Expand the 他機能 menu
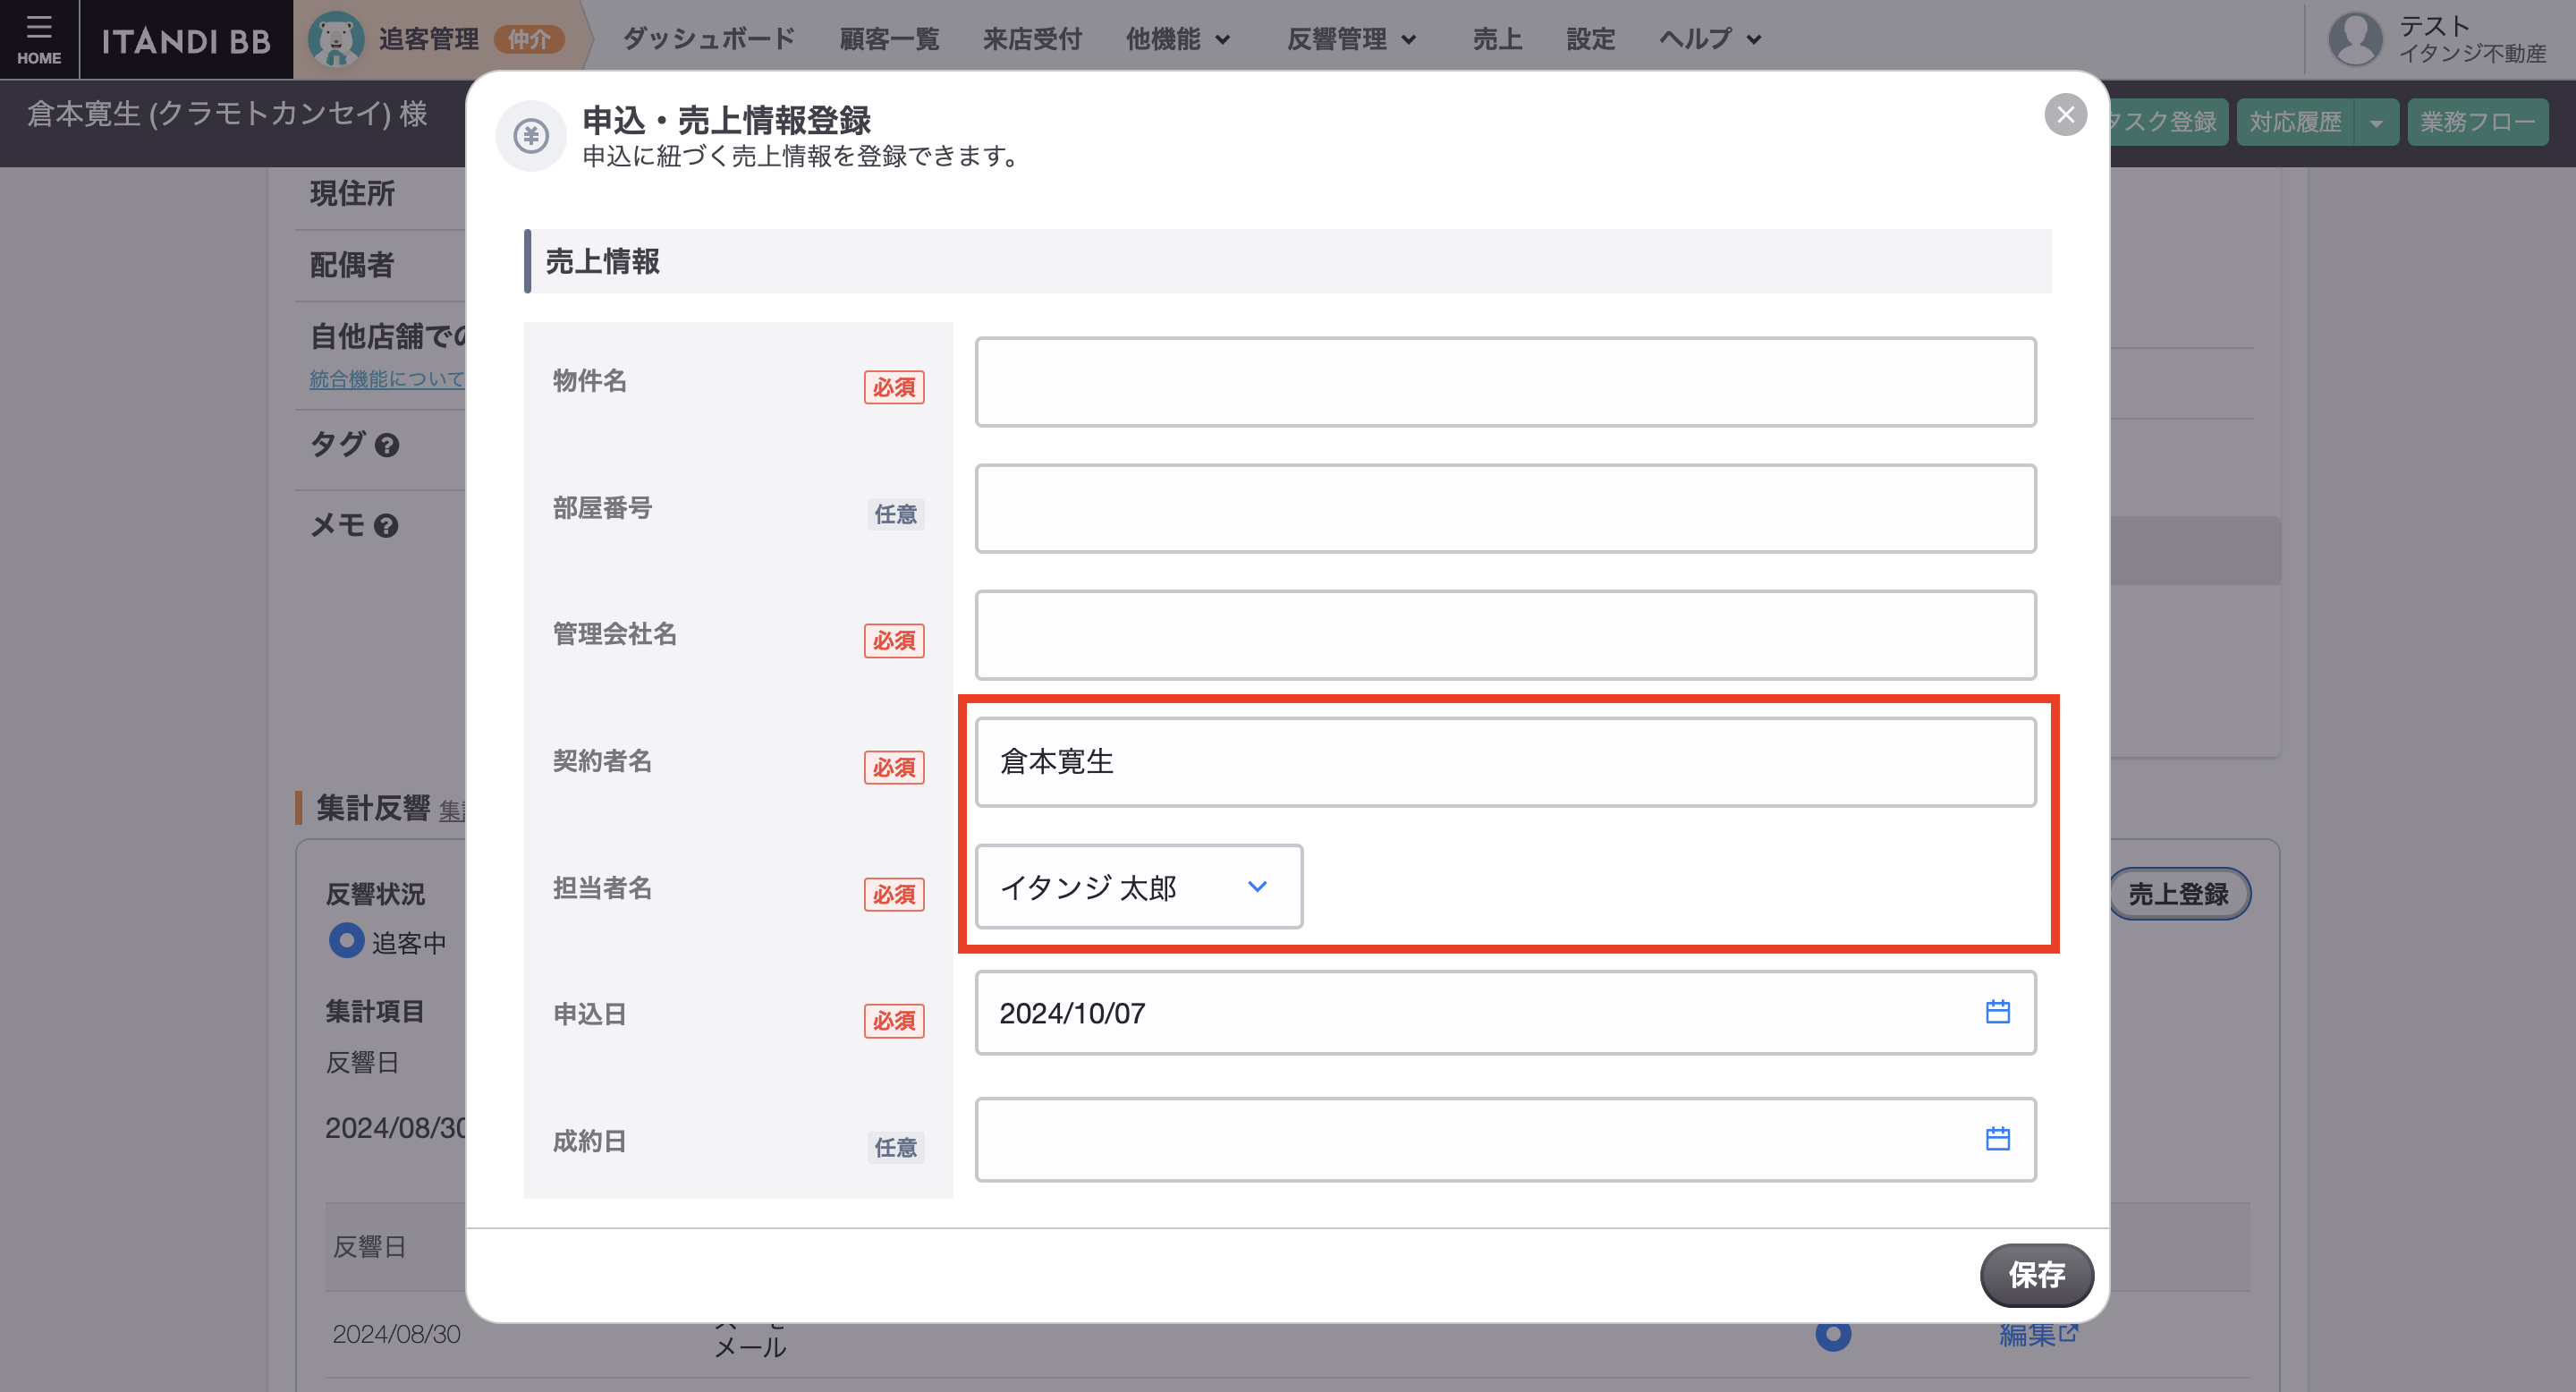 coord(1177,40)
